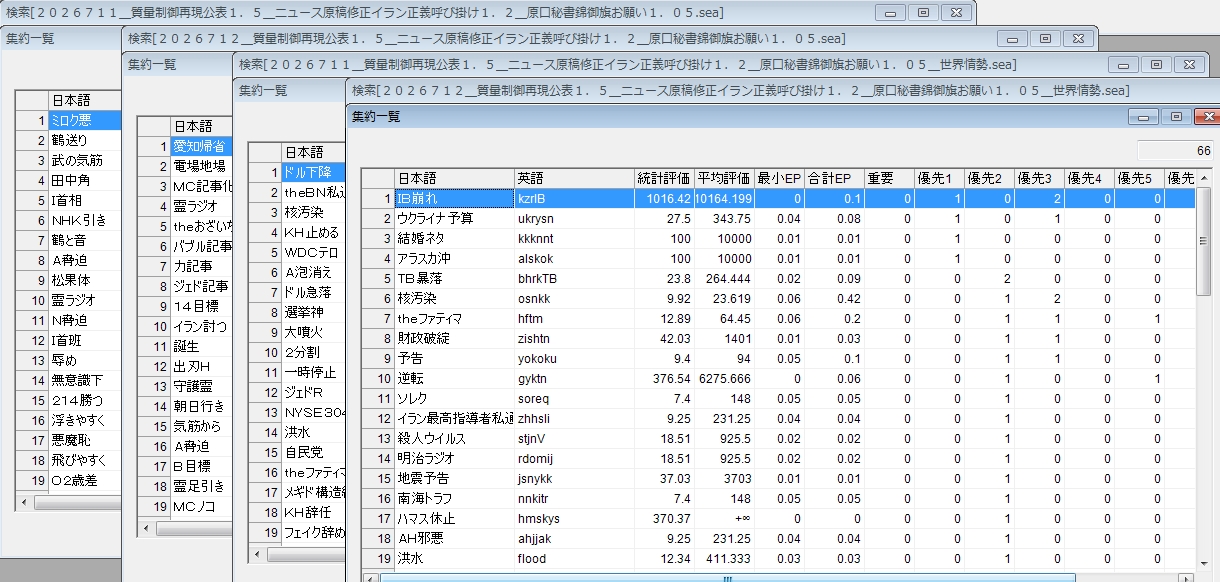The height and width of the screenshot is (582, 1220).
Task: Select the WDCテロ row
Action: 313,252
